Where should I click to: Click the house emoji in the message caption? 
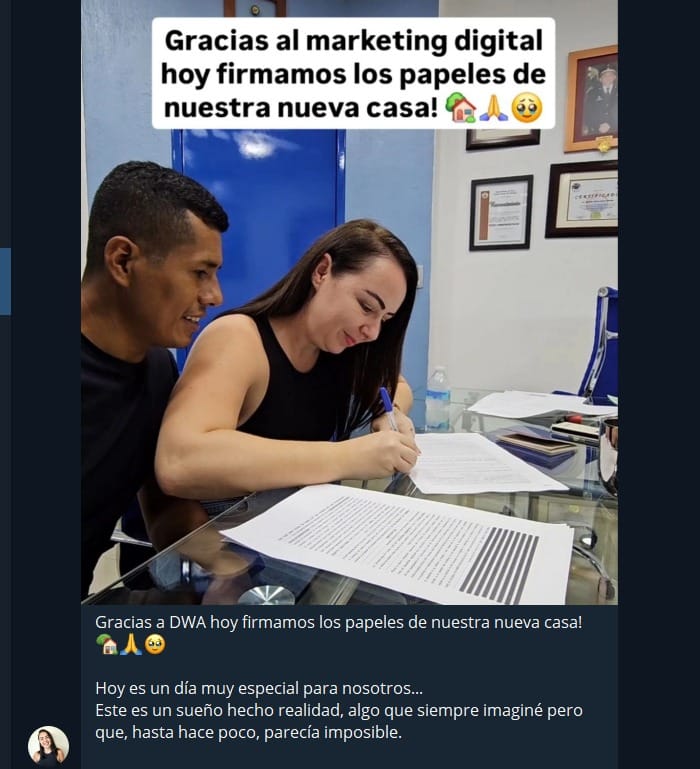click(106, 644)
